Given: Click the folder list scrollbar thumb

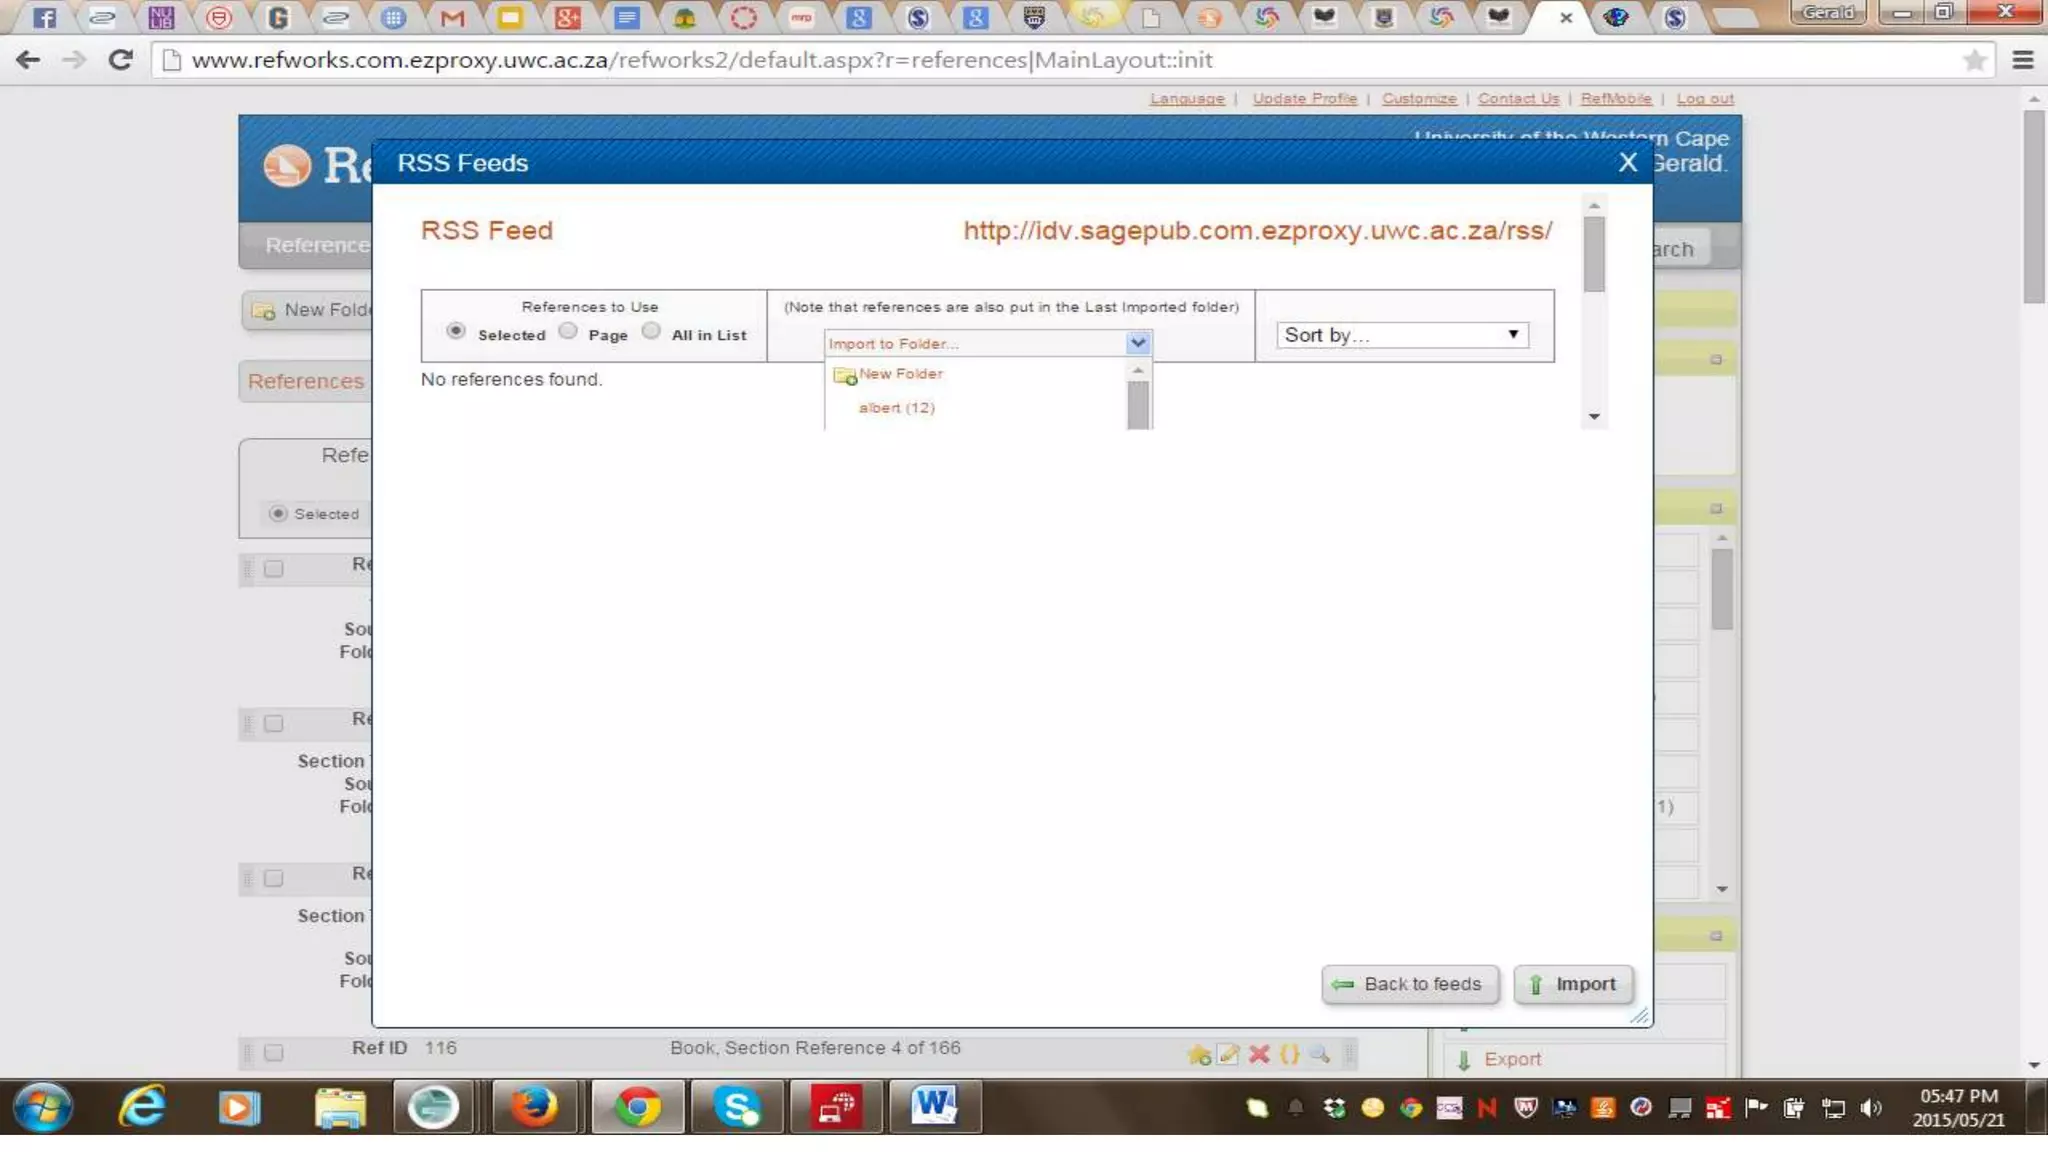Looking at the screenshot, I should (x=1137, y=404).
